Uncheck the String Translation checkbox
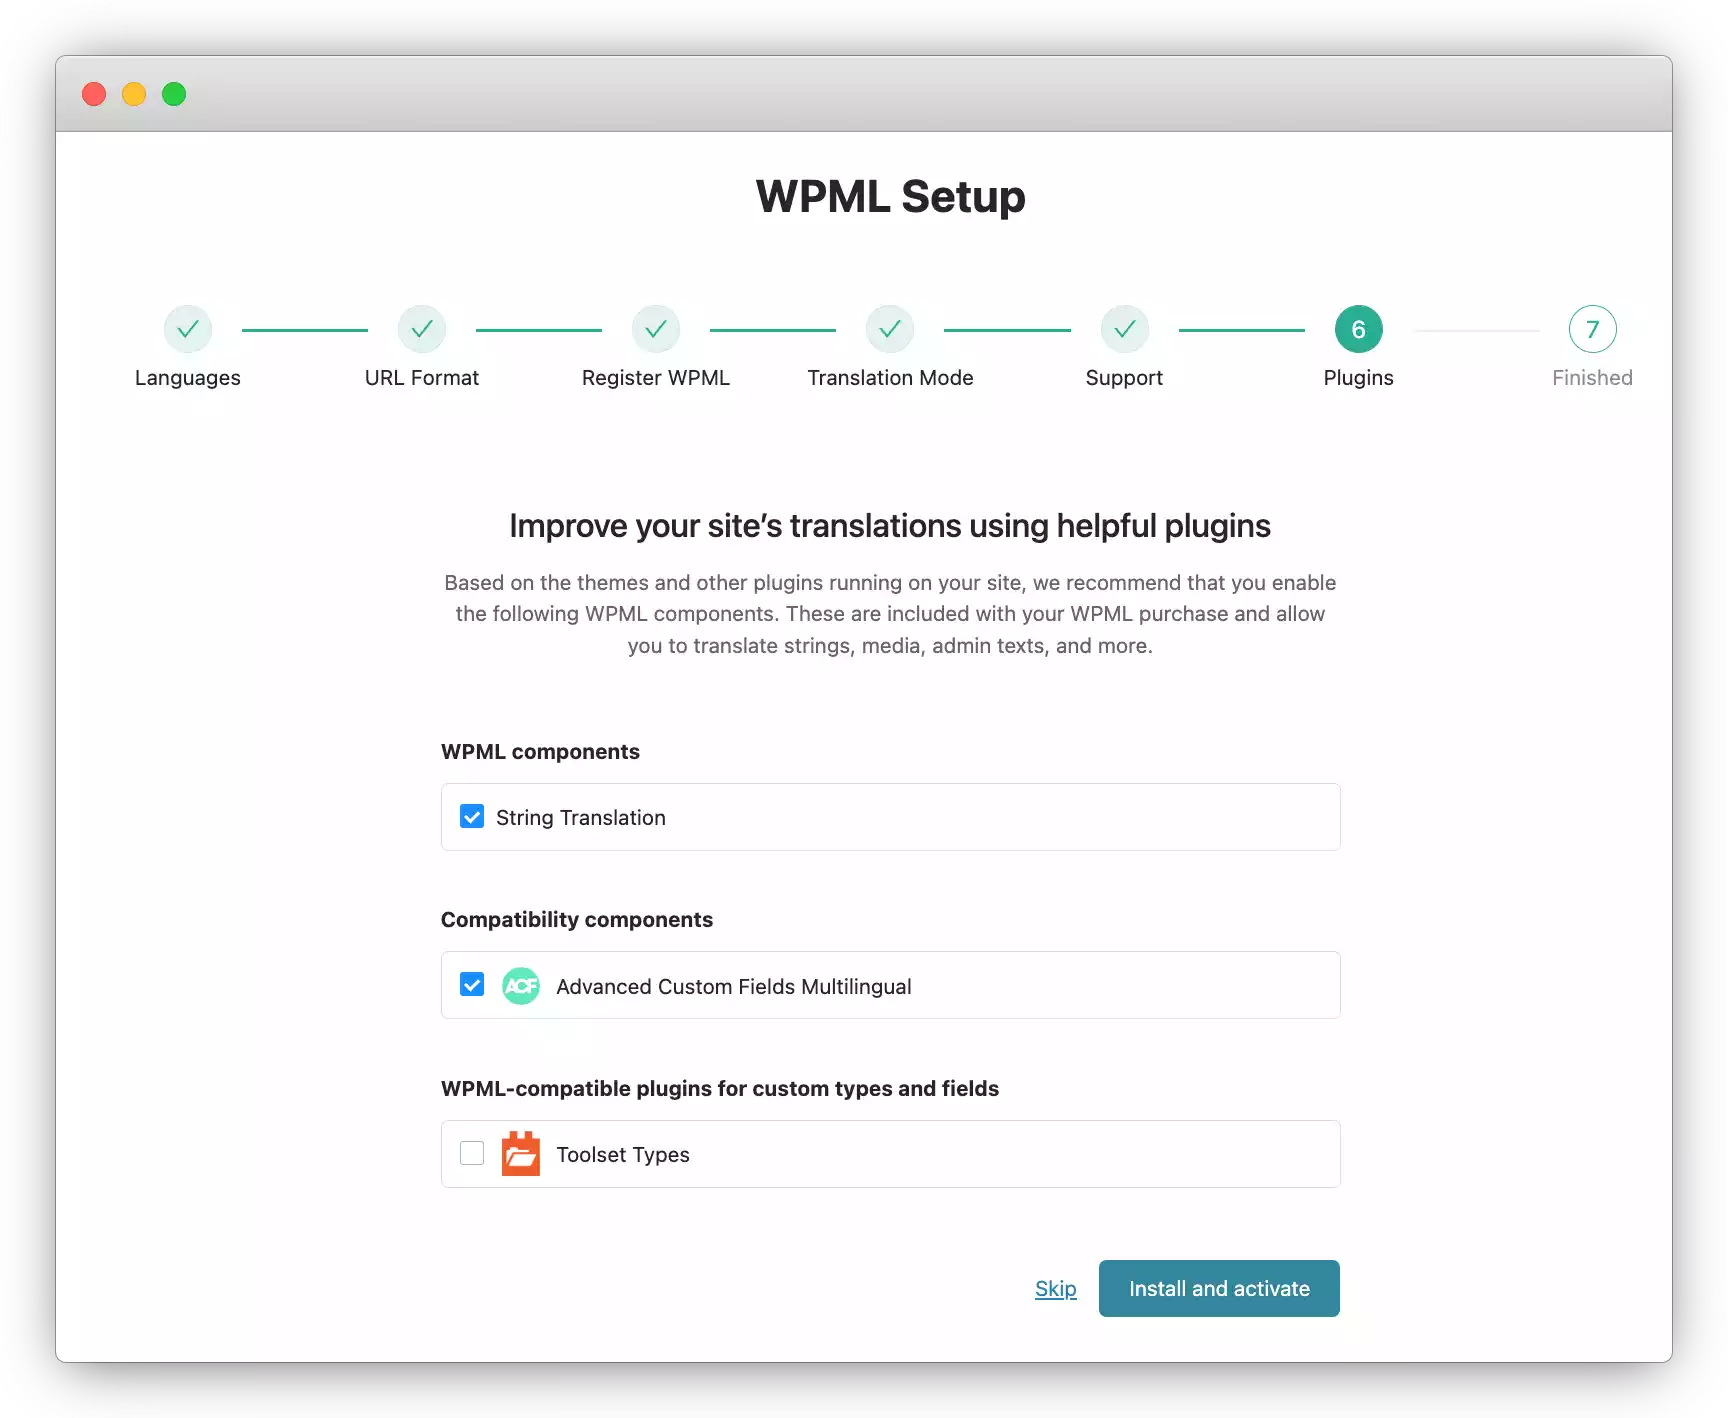The height and width of the screenshot is (1418, 1728). tap(472, 817)
